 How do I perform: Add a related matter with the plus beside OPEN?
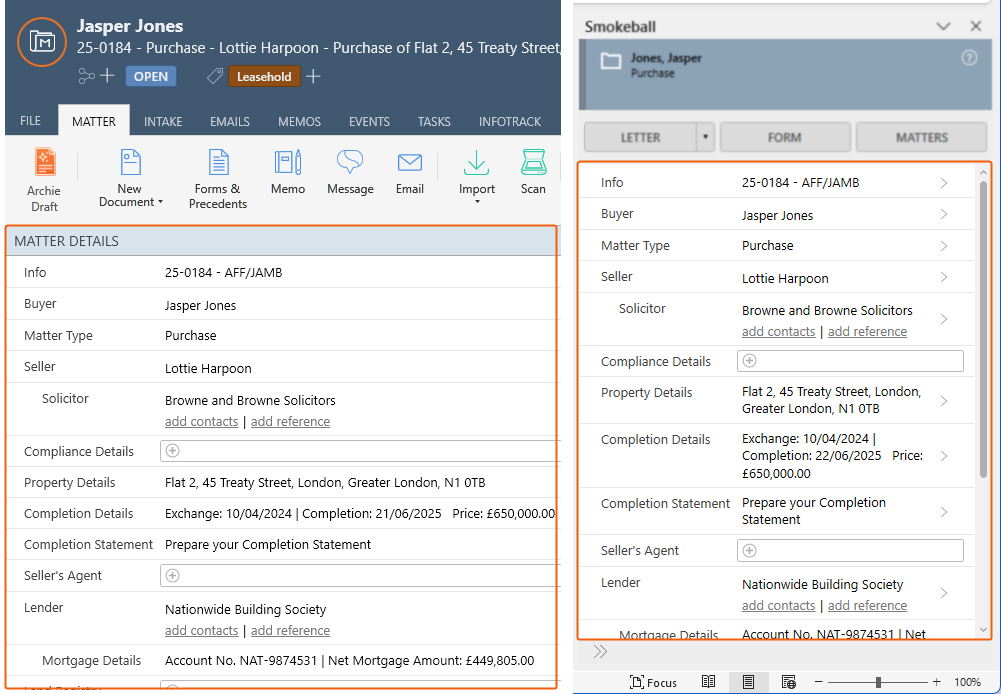coord(107,76)
